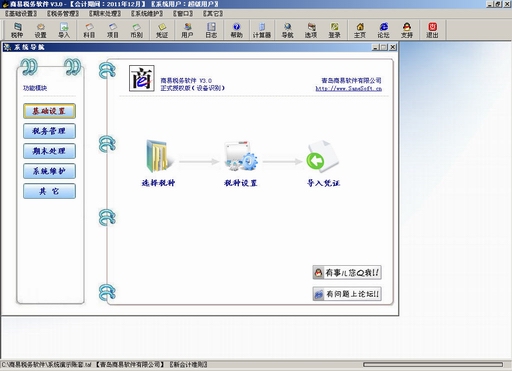Go to the 主页 homepage toolbar icon
Screen dimensions: 512x371
(360, 30)
